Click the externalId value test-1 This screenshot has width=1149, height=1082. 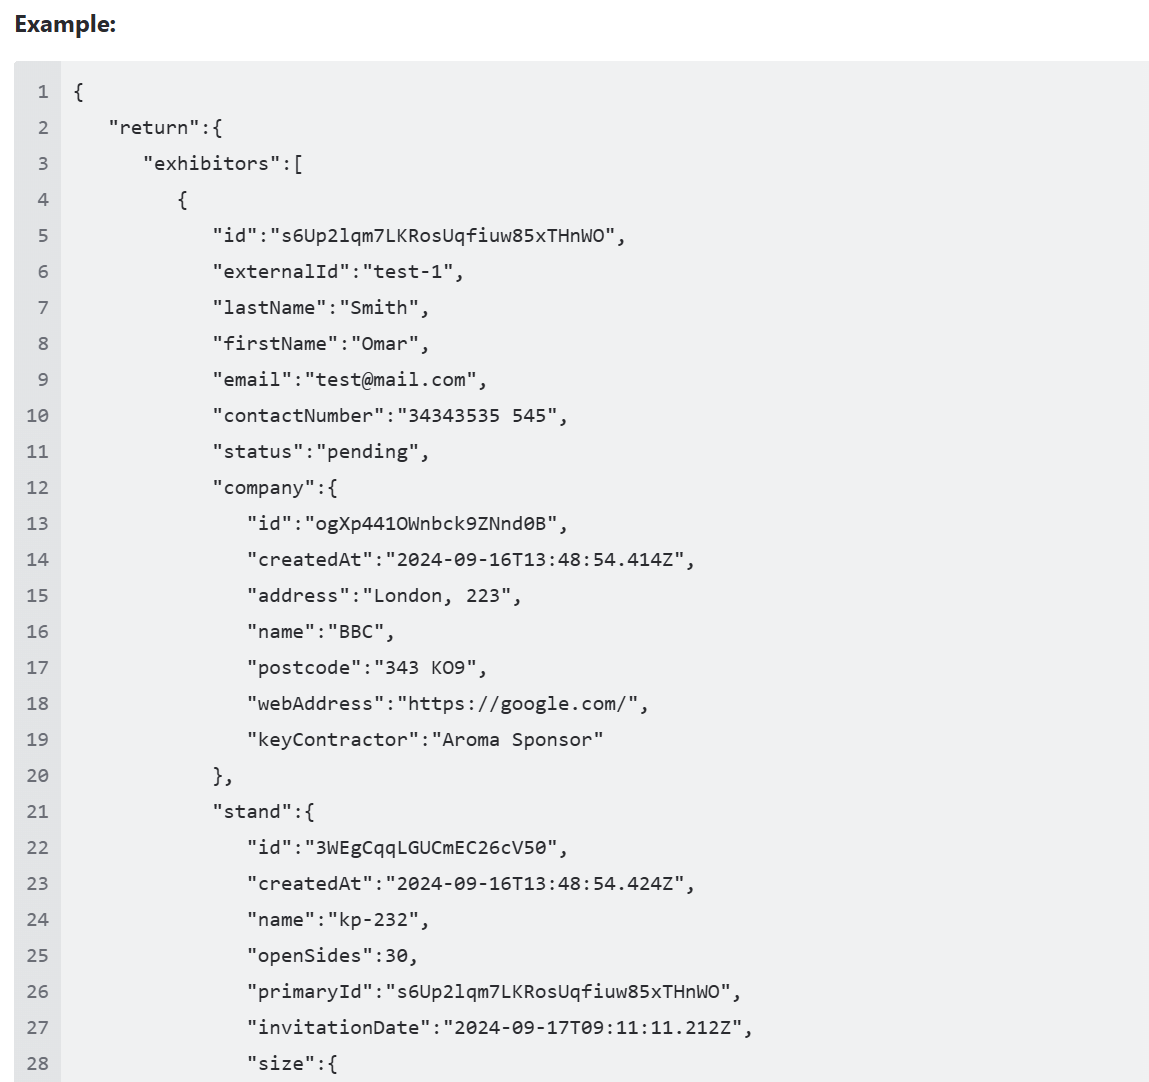(408, 272)
